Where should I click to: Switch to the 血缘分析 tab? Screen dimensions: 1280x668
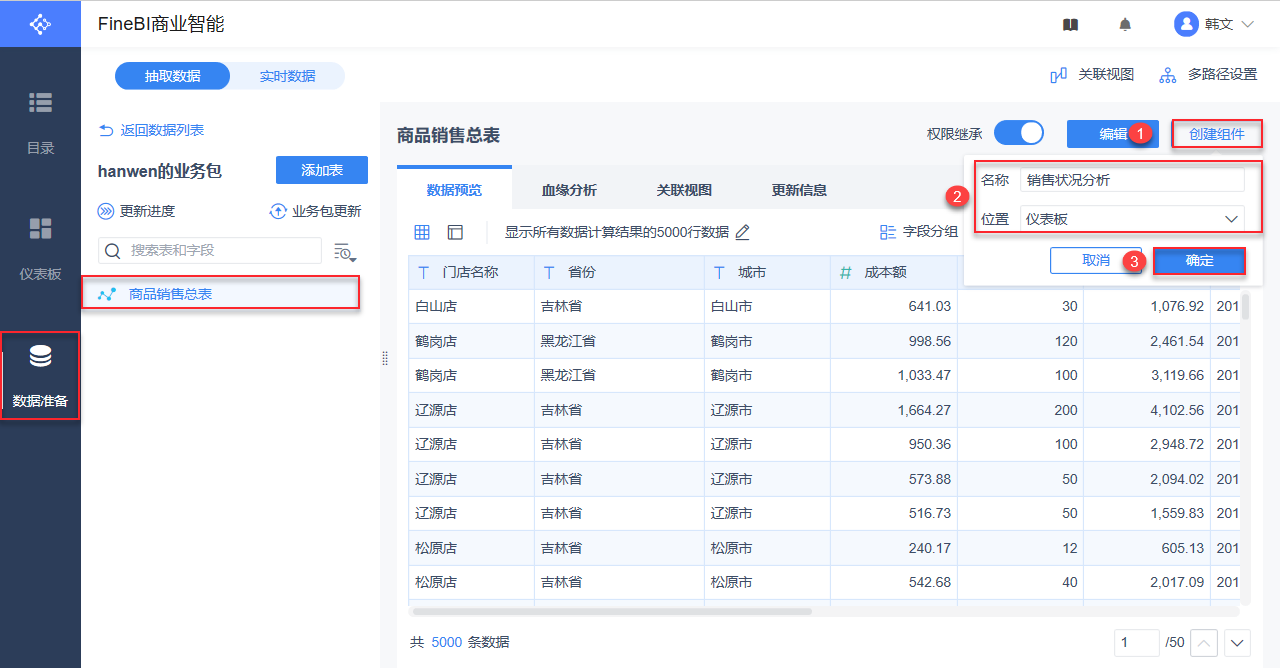(569, 190)
